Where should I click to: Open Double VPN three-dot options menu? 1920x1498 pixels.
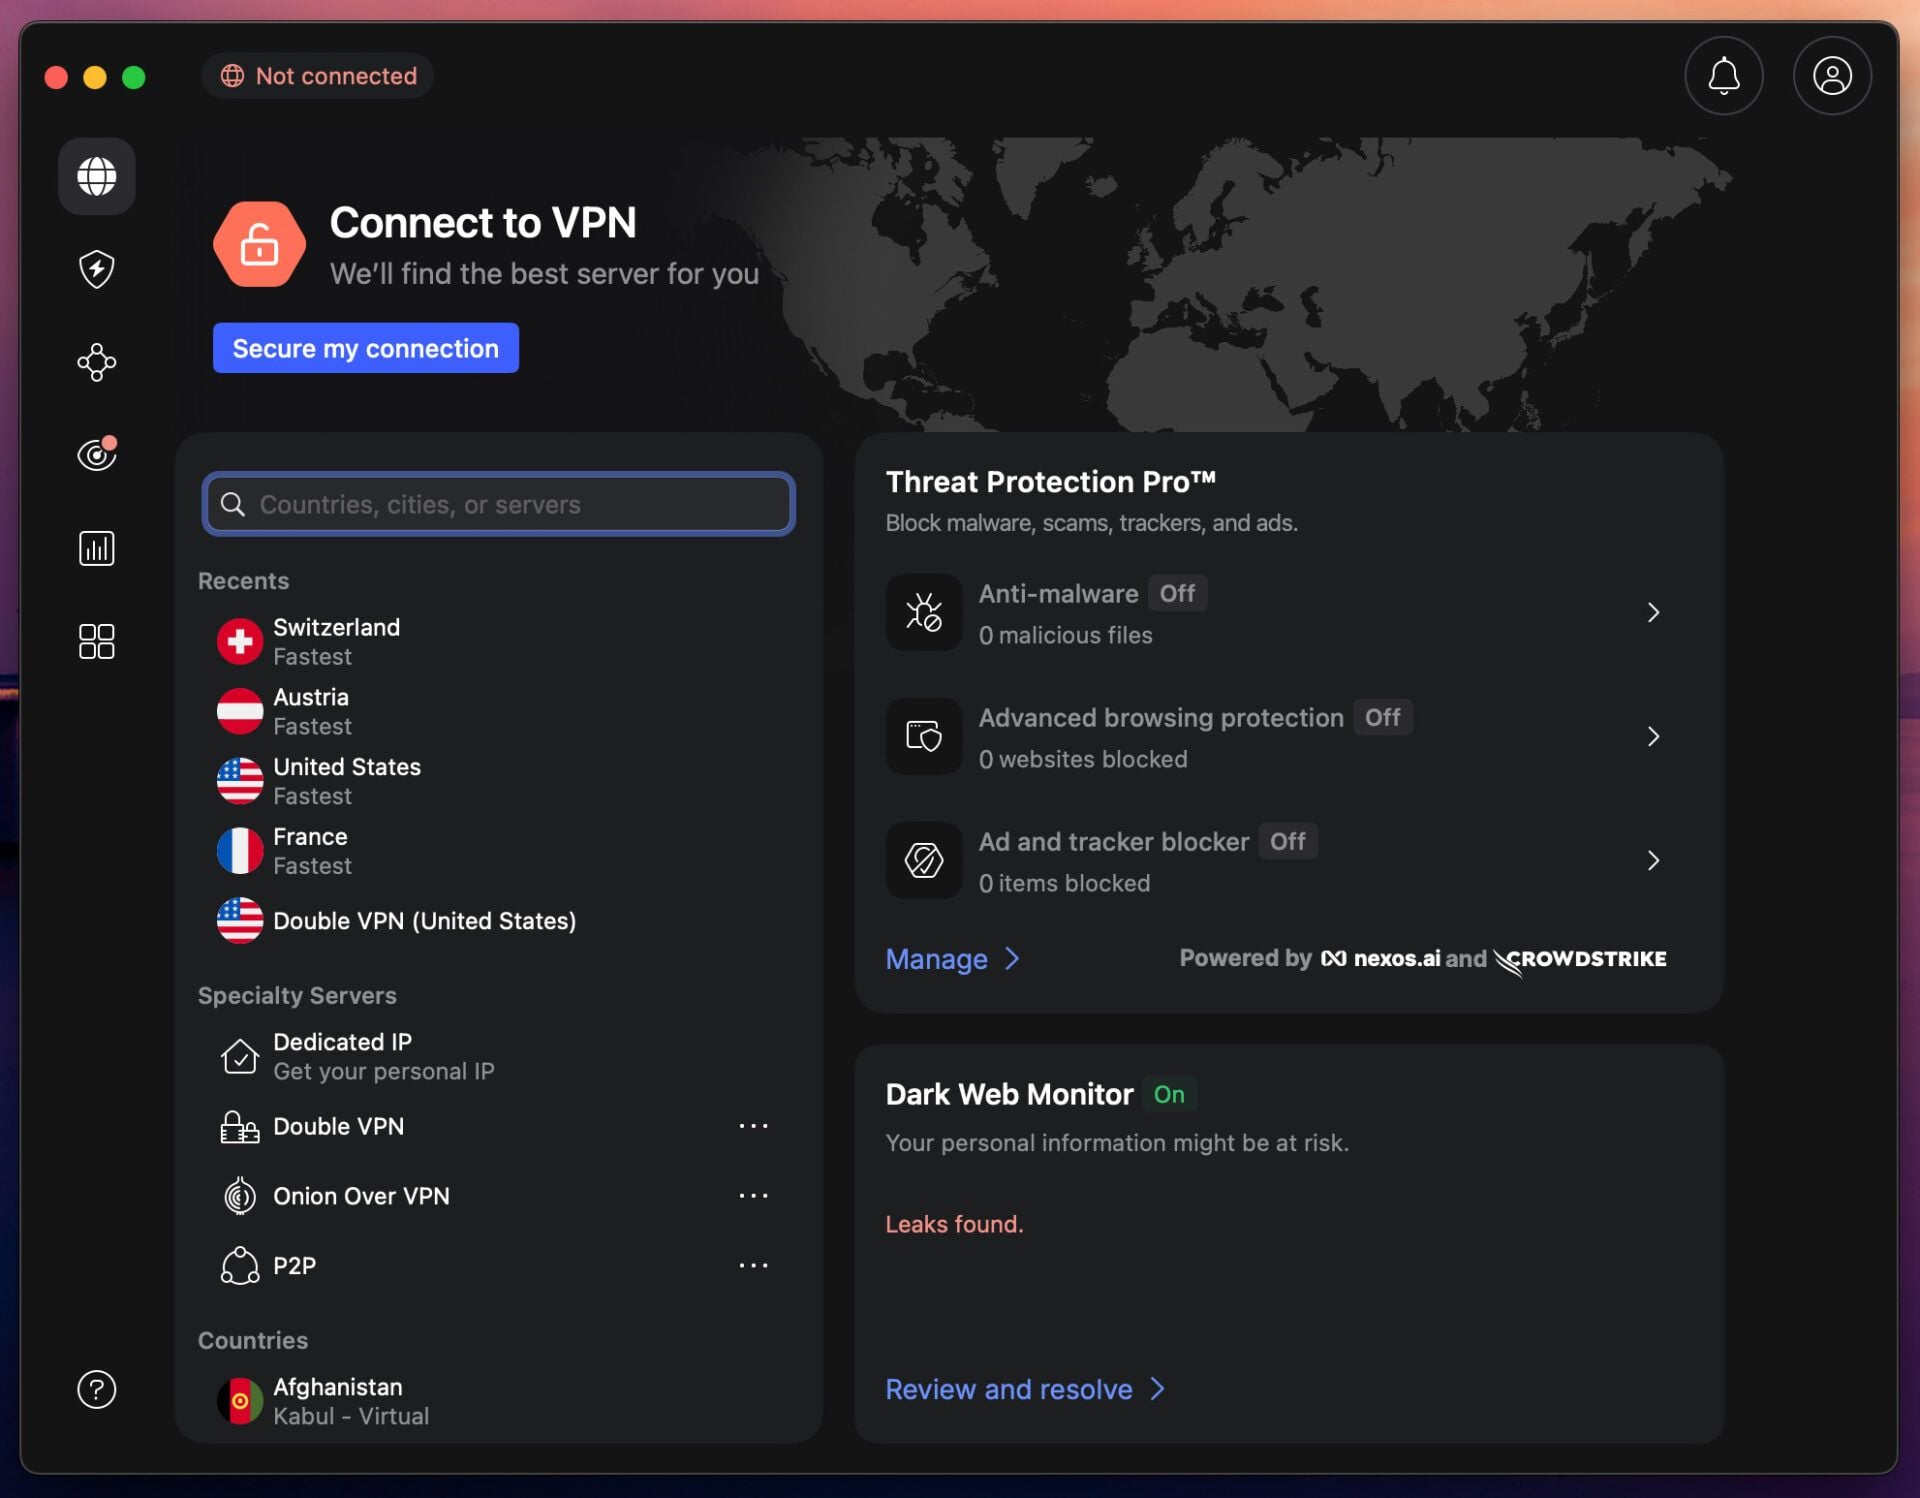point(752,1126)
